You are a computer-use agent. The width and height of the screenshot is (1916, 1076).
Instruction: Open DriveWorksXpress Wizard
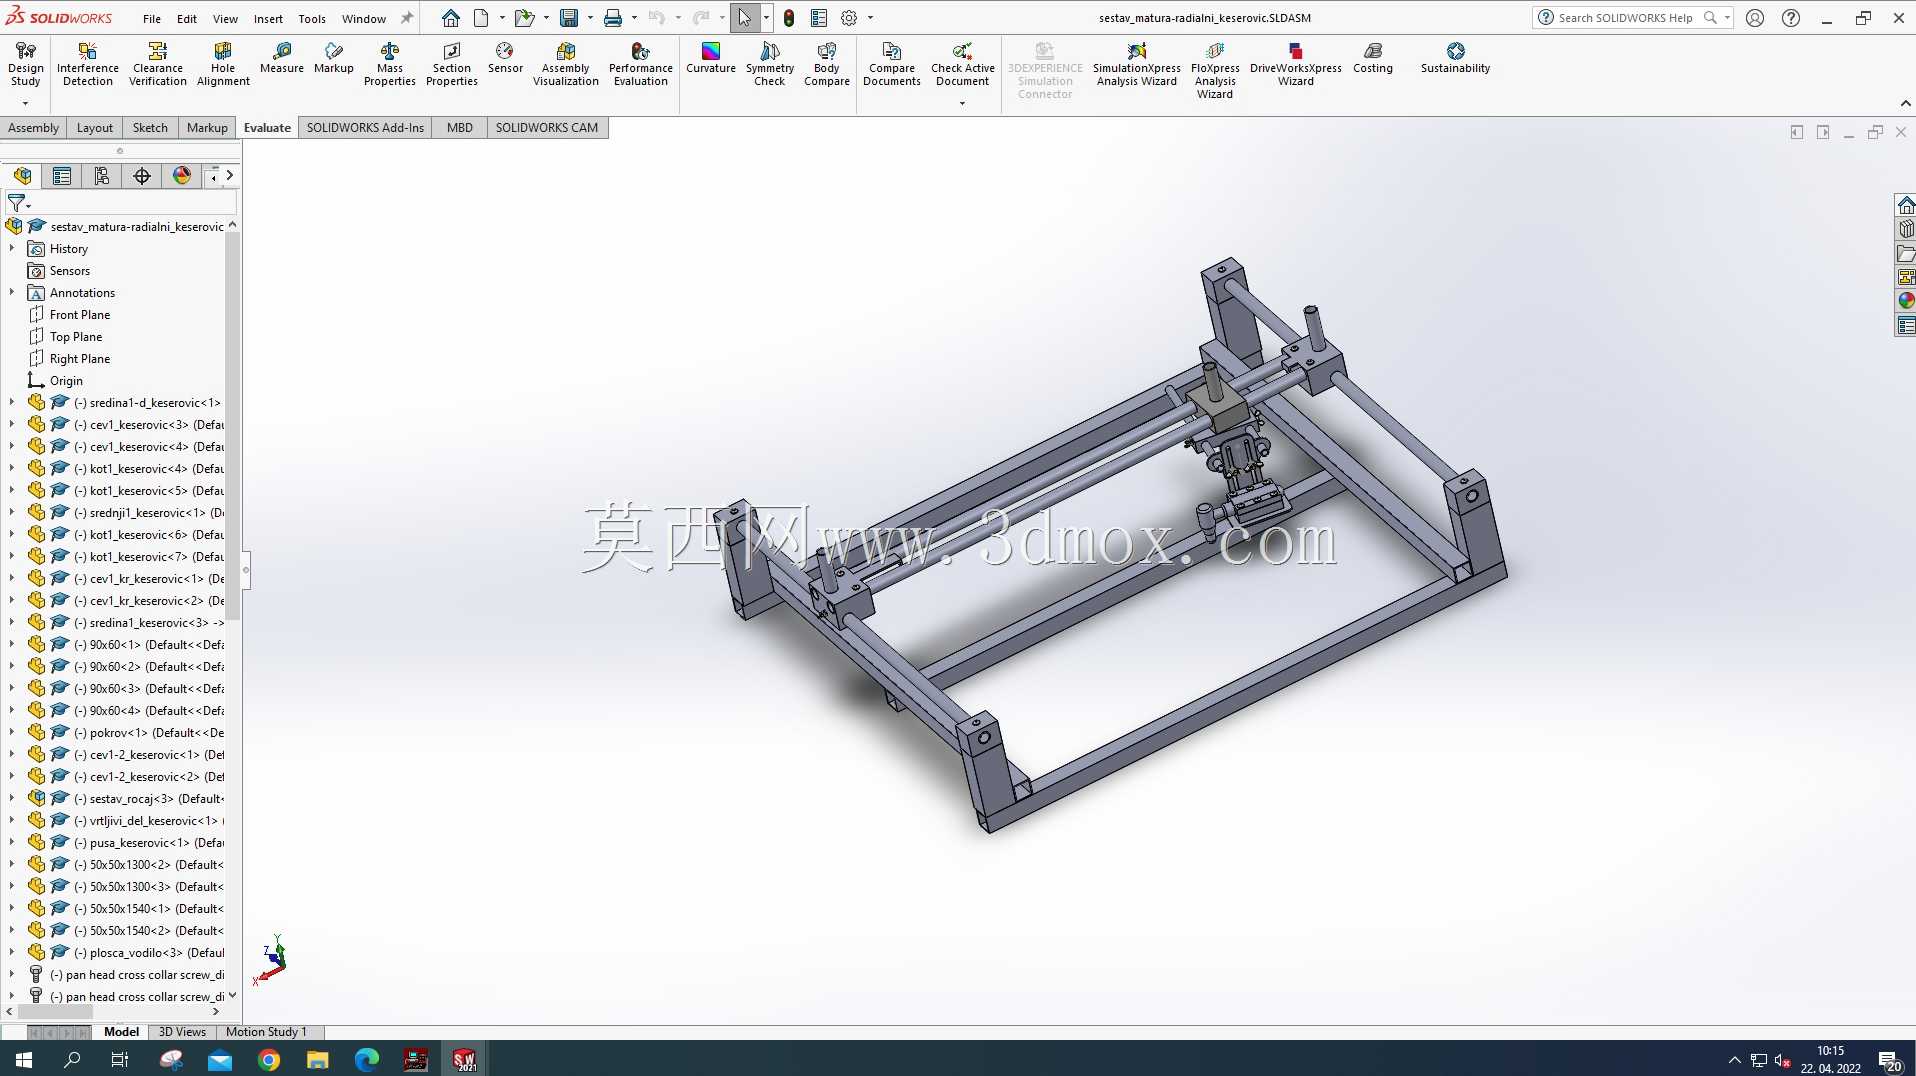pyautogui.click(x=1296, y=64)
